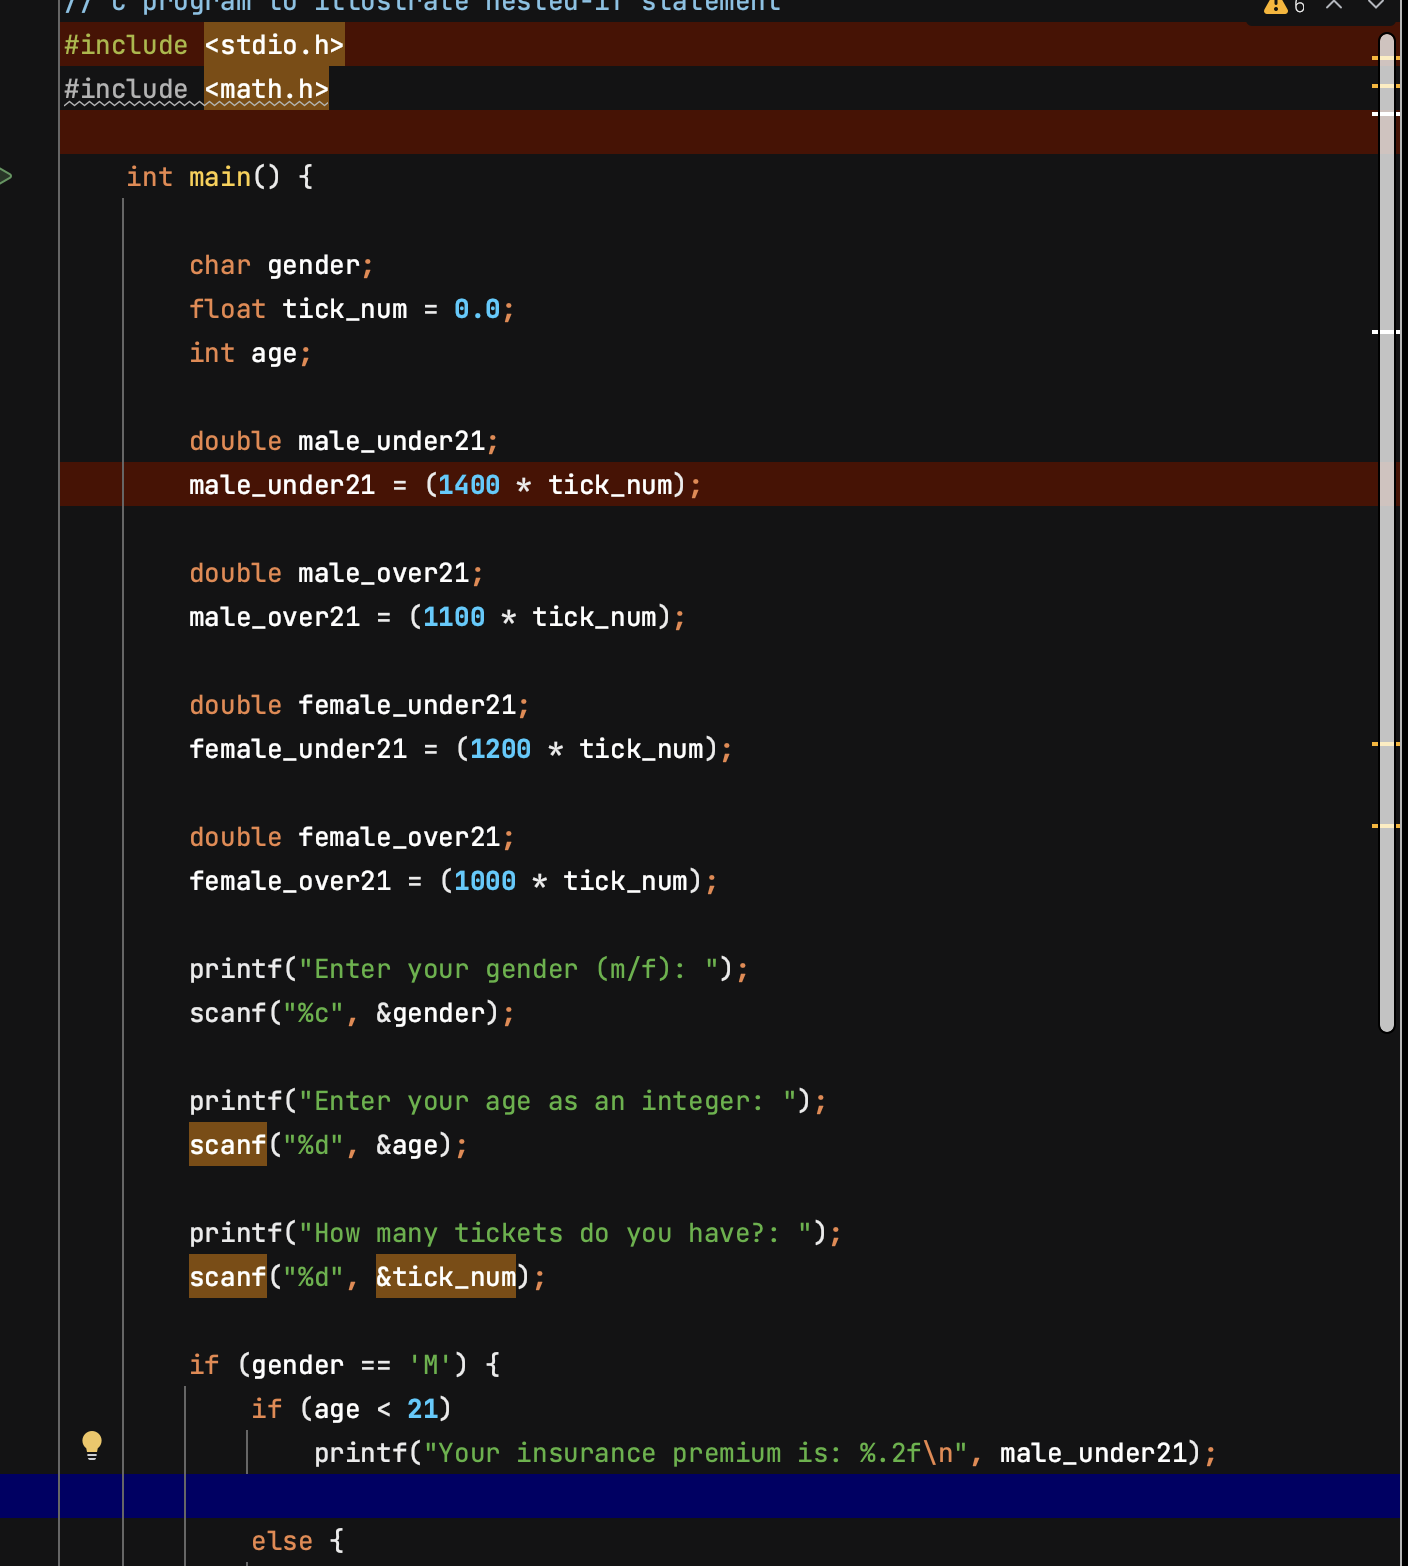1408x1566 pixels.
Task: Jump to the next highlighted problem using the down arrow
Action: point(1376,5)
